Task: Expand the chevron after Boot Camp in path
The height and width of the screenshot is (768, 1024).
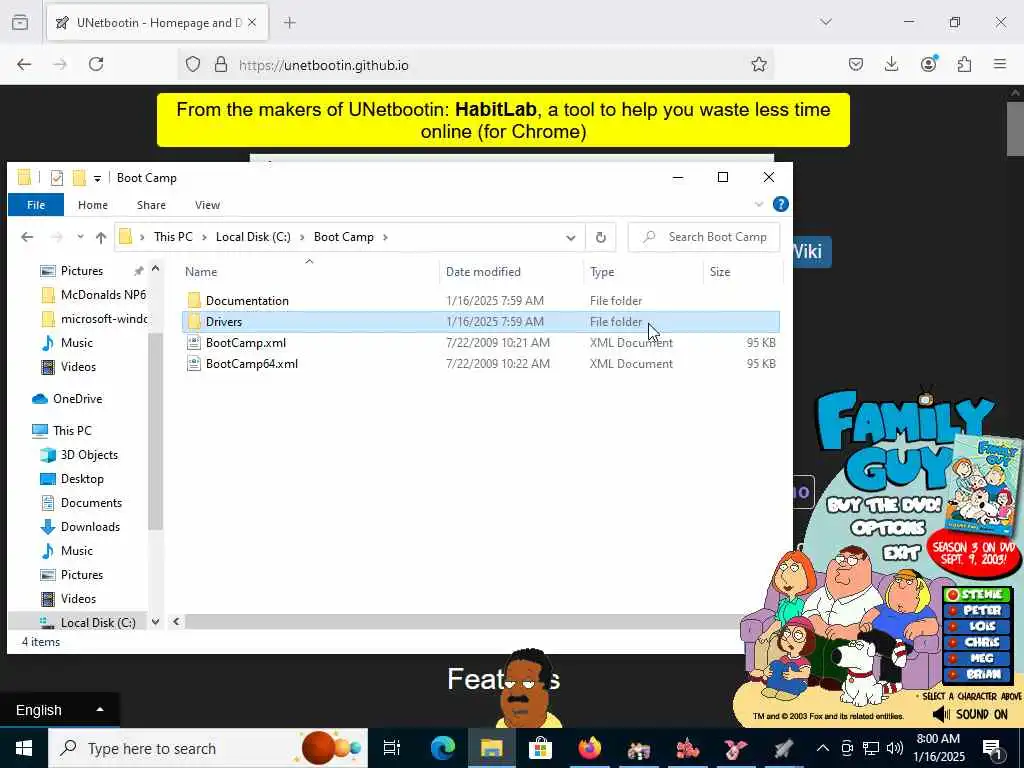Action: [385, 237]
